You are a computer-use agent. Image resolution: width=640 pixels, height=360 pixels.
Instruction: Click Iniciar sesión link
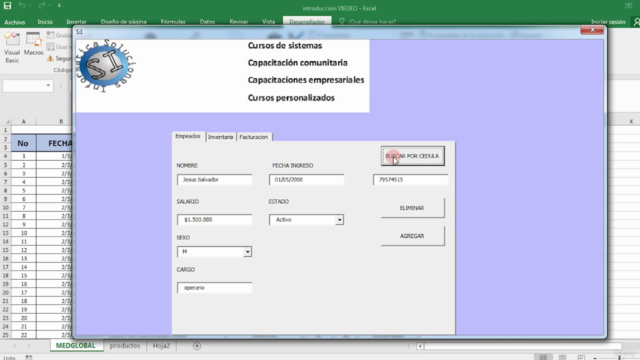coord(608,22)
